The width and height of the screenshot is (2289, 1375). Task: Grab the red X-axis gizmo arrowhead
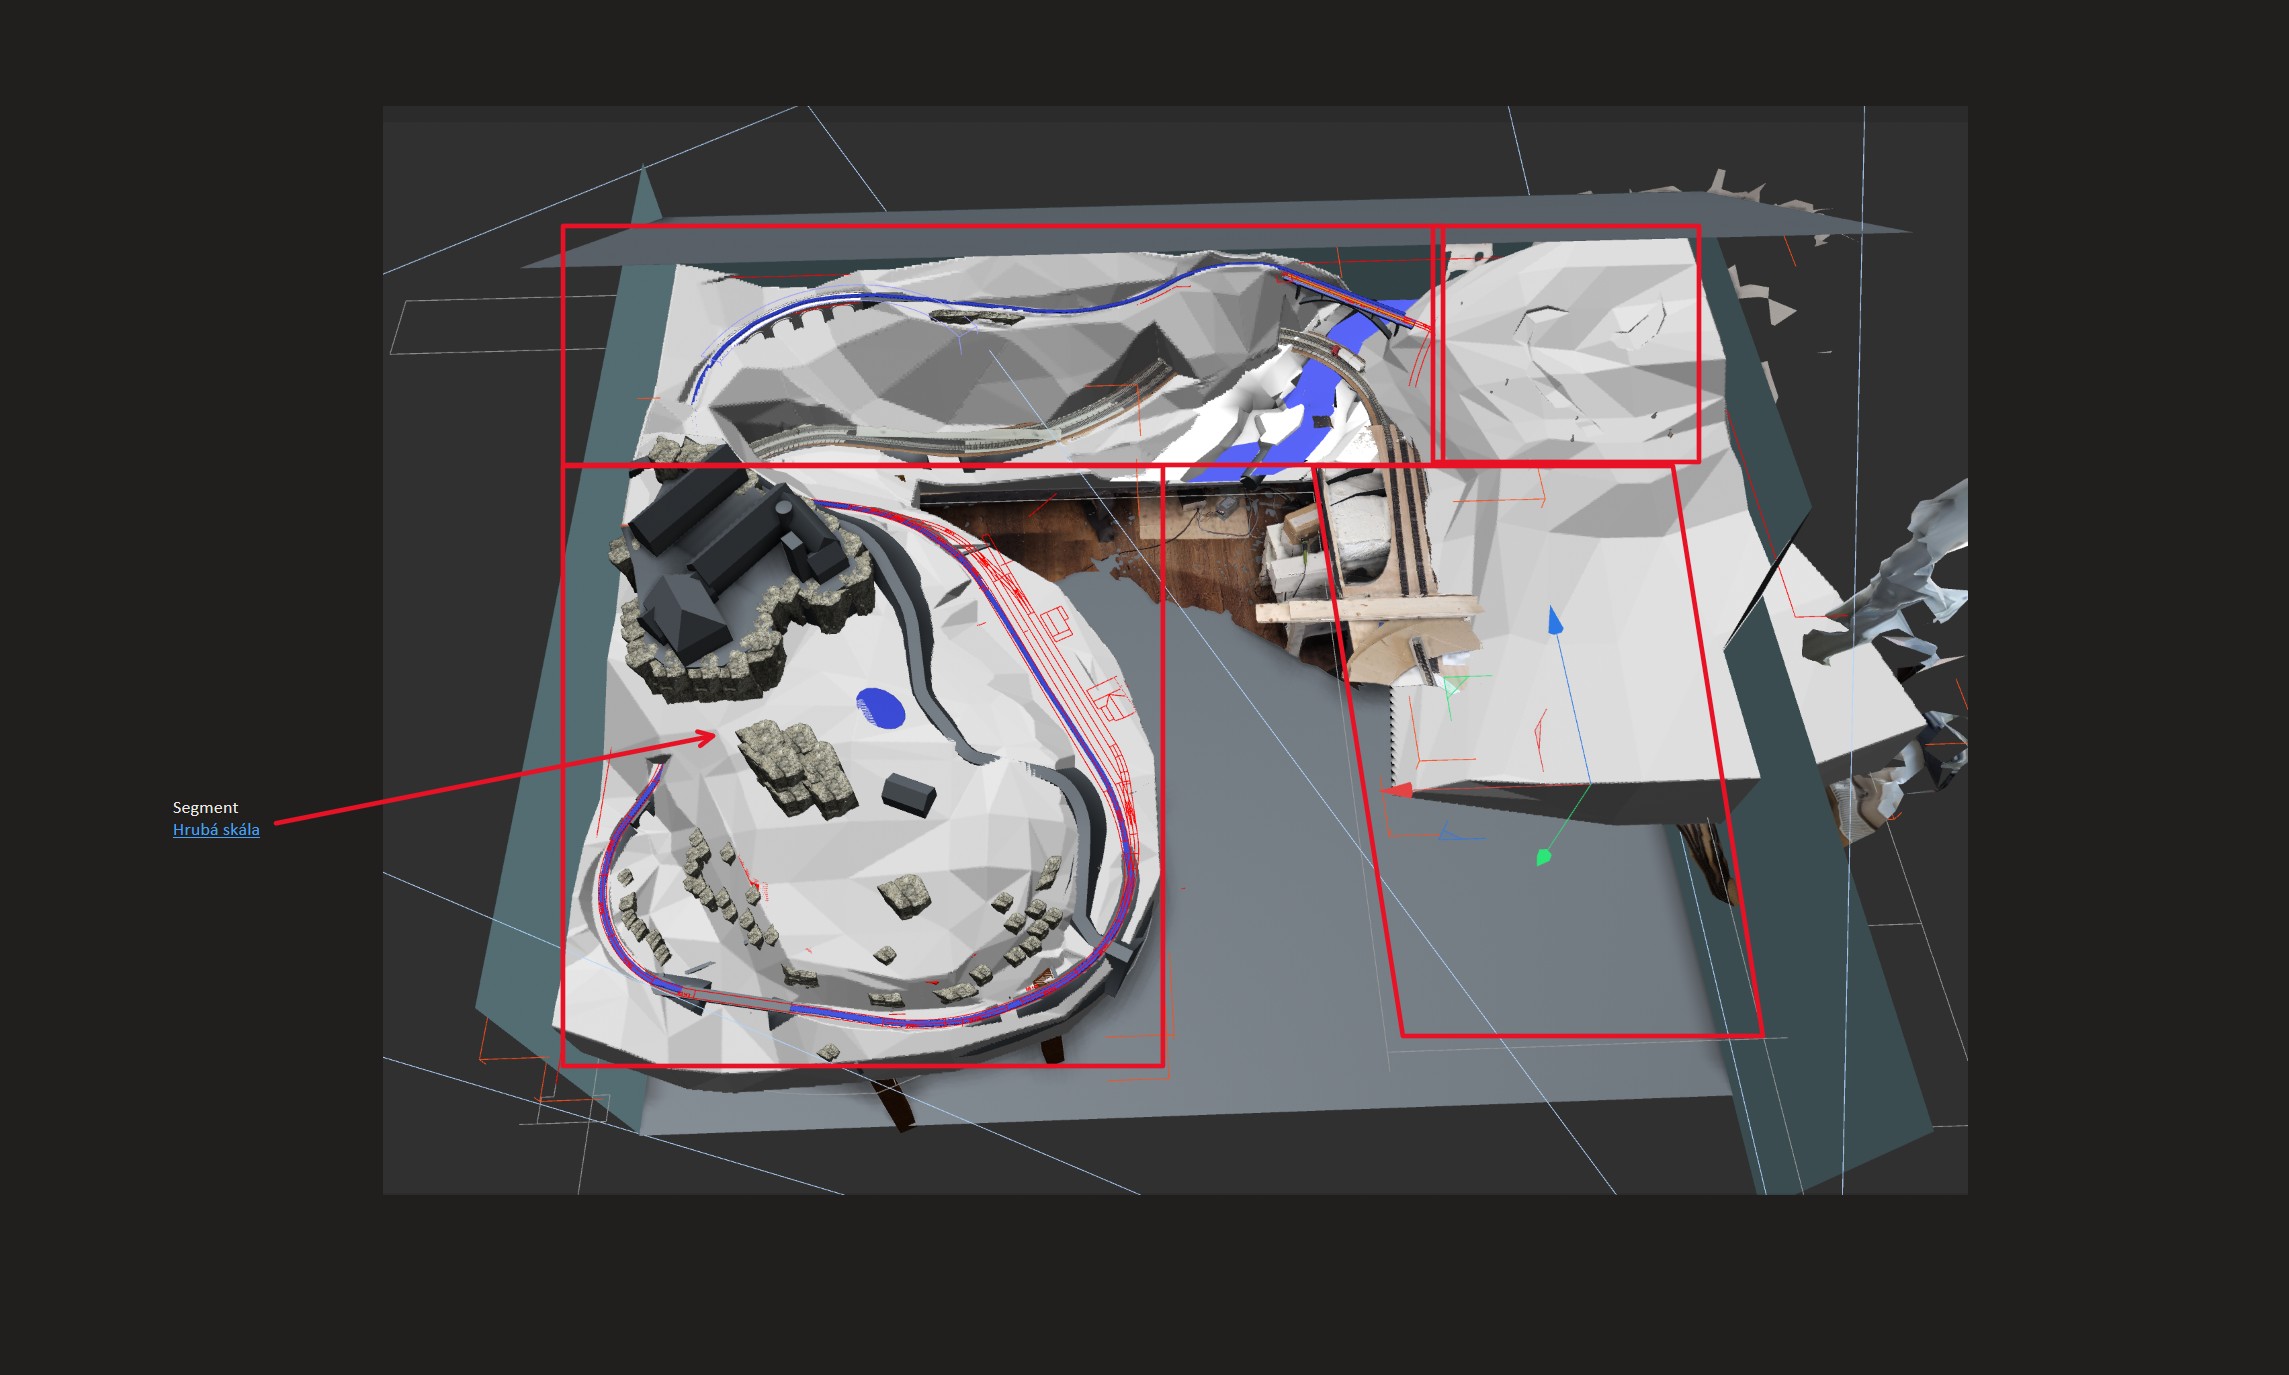pos(1398,791)
